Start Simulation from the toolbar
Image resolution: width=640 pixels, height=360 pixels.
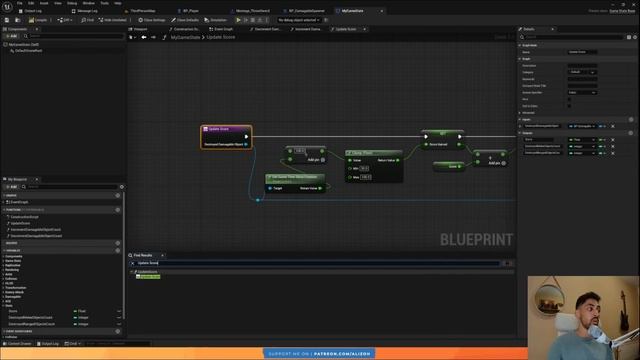coord(216,20)
